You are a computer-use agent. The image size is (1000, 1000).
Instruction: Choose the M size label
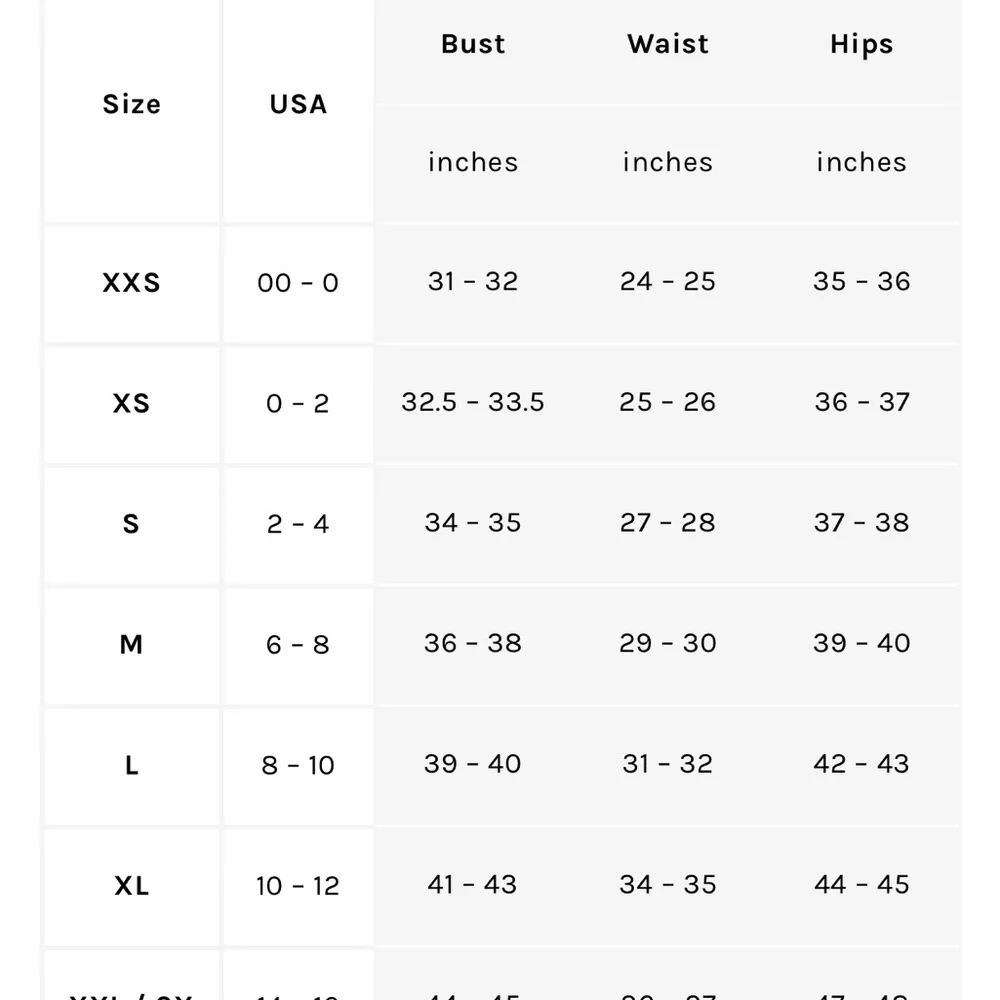click(131, 644)
